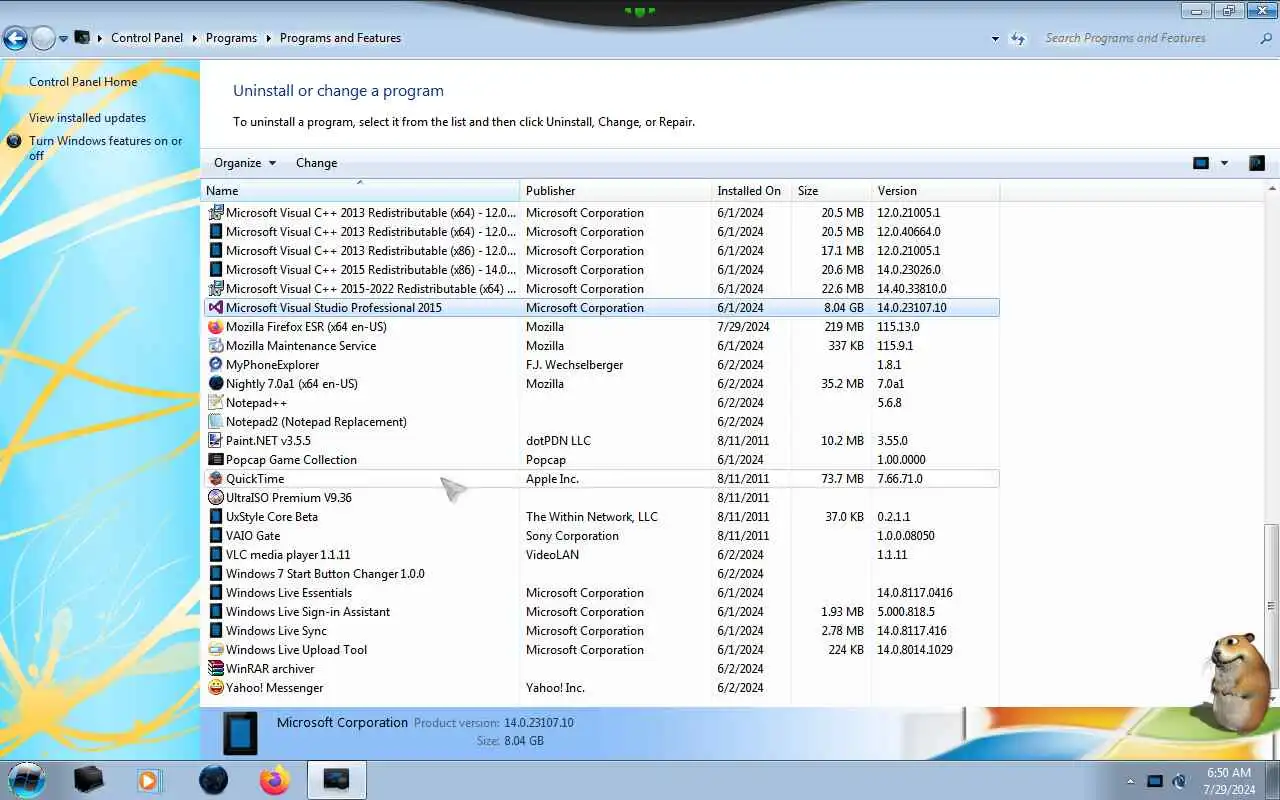Open the Organize dropdown menu

[x=245, y=163]
